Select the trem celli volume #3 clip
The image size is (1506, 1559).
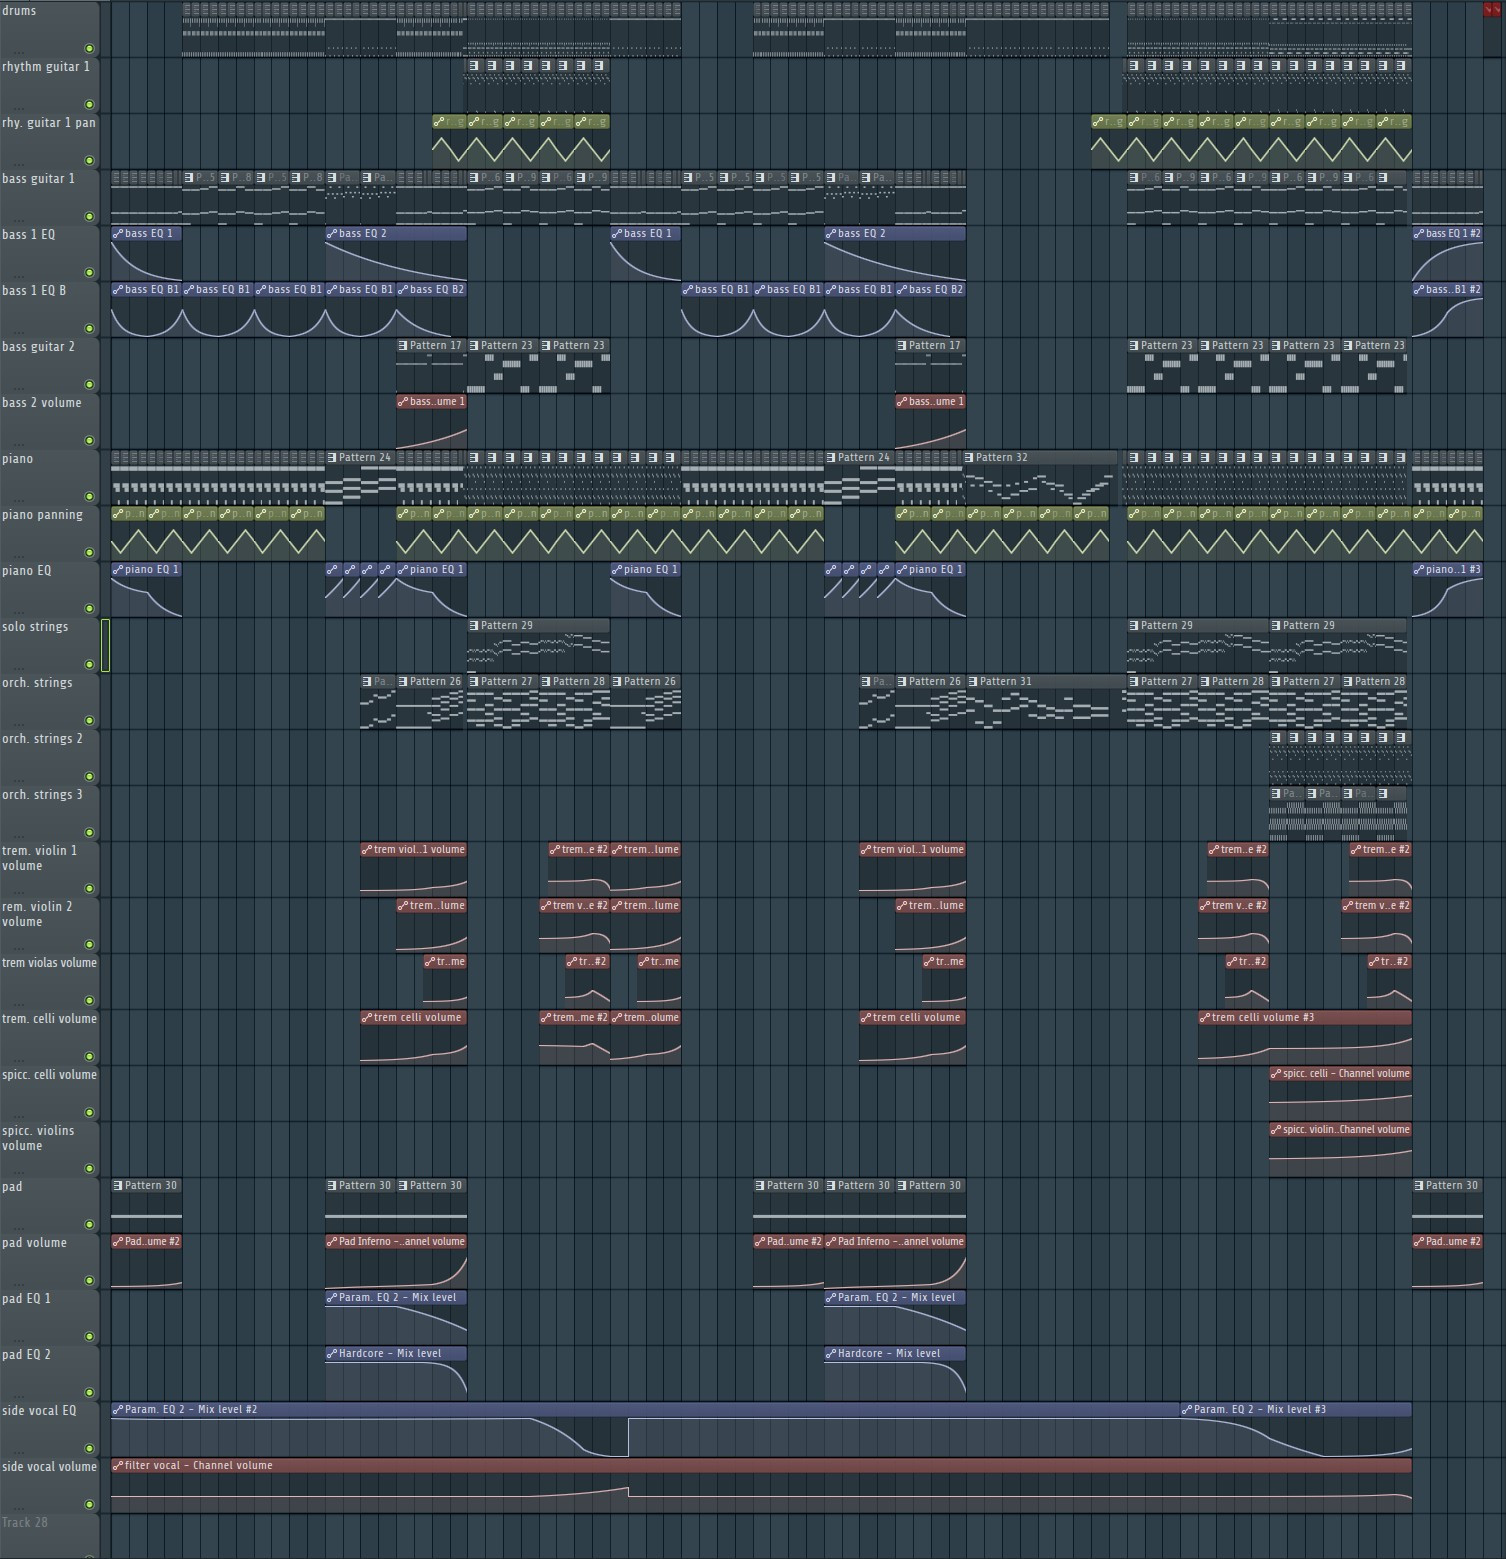pos(1305,1037)
